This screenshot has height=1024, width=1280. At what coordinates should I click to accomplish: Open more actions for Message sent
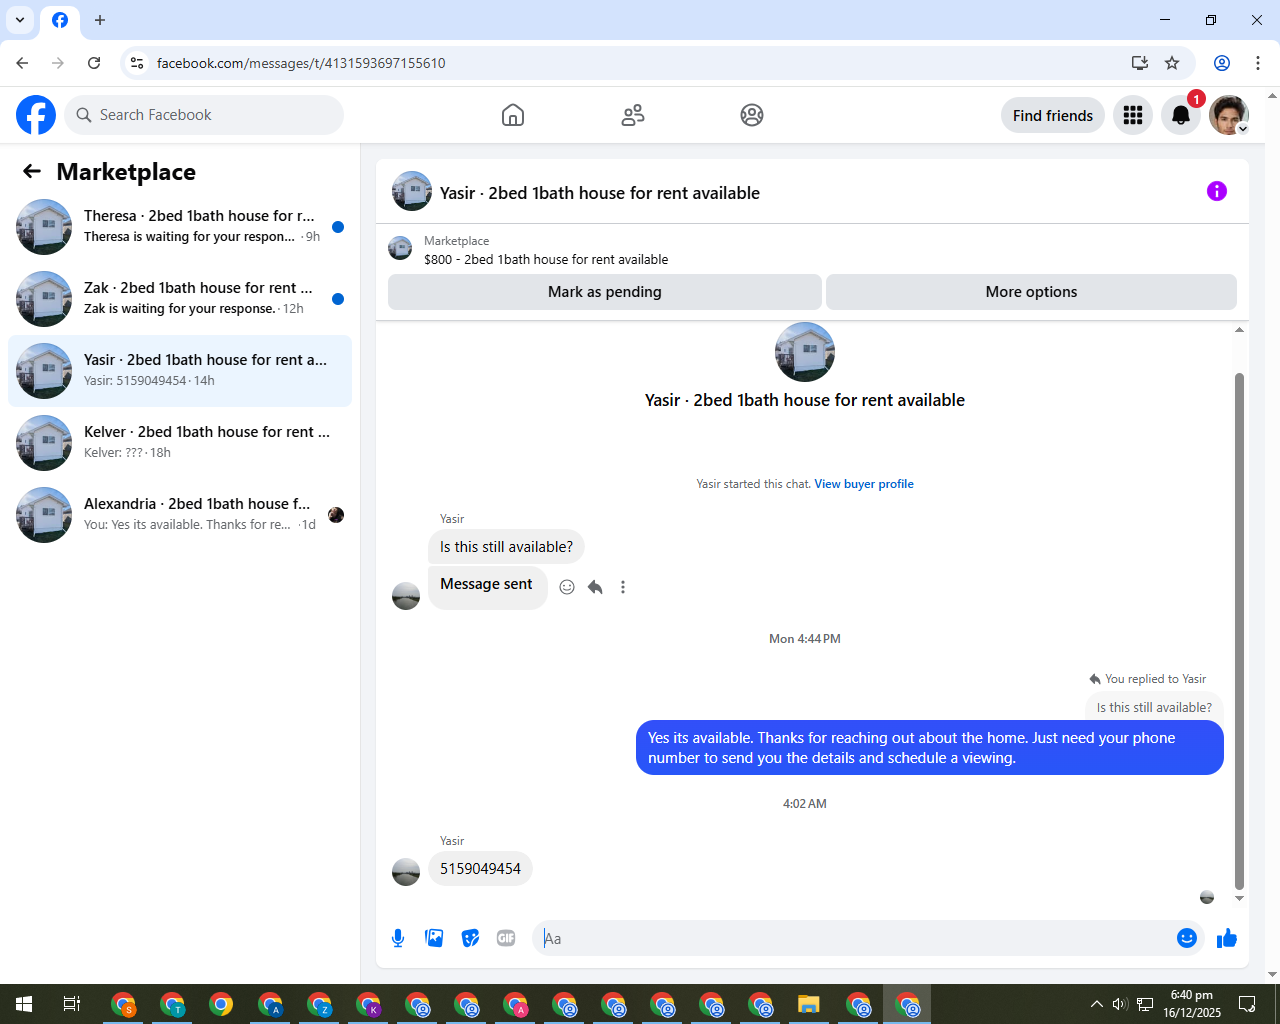[x=623, y=587]
